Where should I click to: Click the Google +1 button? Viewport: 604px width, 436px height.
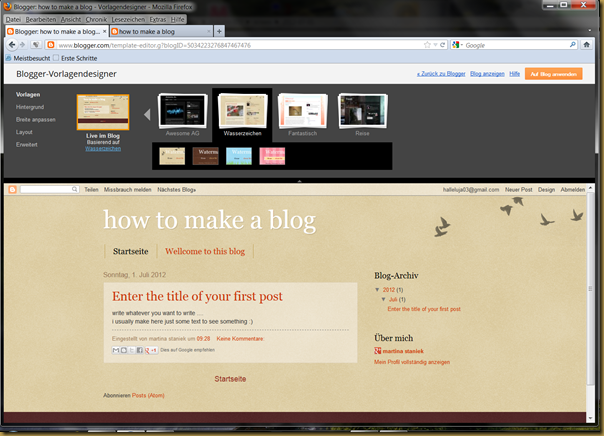tap(151, 350)
